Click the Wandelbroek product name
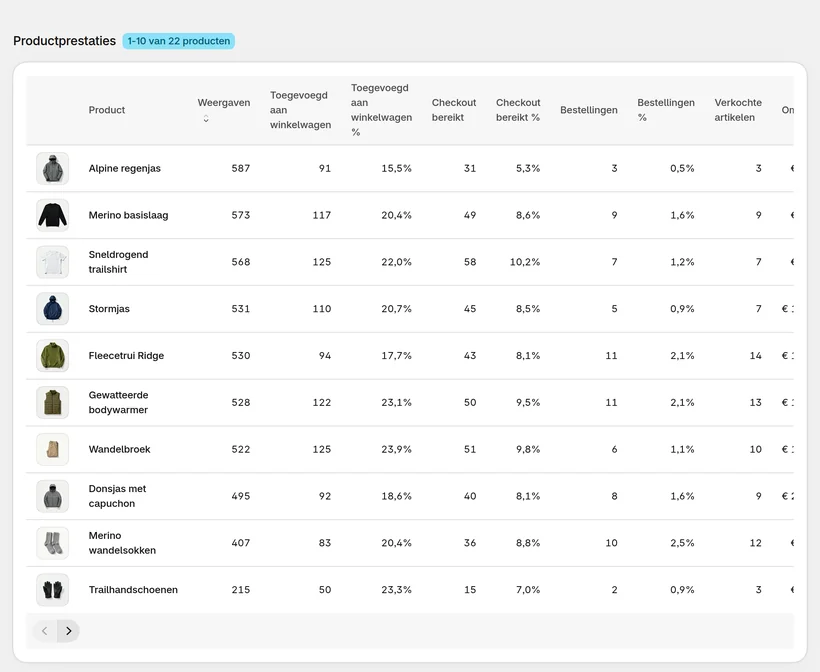Viewport: 820px width, 672px height. (119, 449)
